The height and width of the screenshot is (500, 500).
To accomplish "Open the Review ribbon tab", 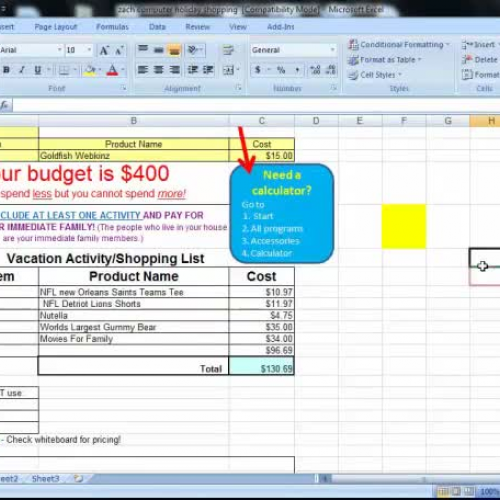I will 197,27.
